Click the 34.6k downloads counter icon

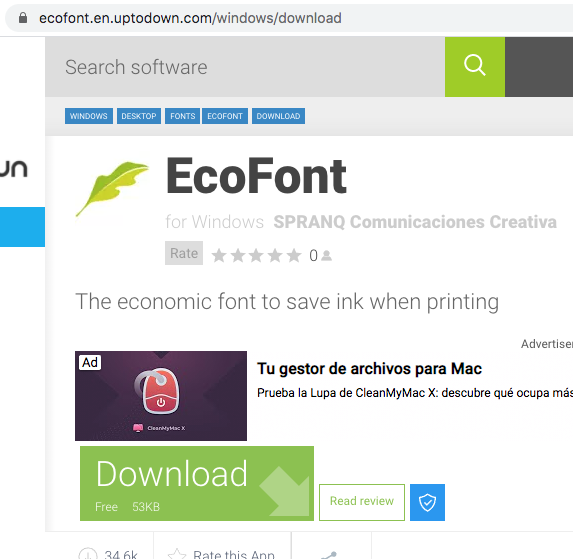coord(88,554)
